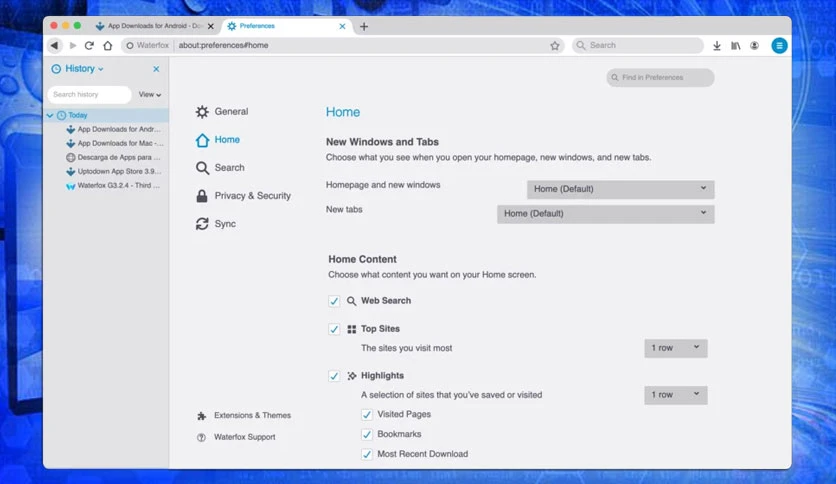Open the home page via house icon
836x484 pixels.
(108, 45)
